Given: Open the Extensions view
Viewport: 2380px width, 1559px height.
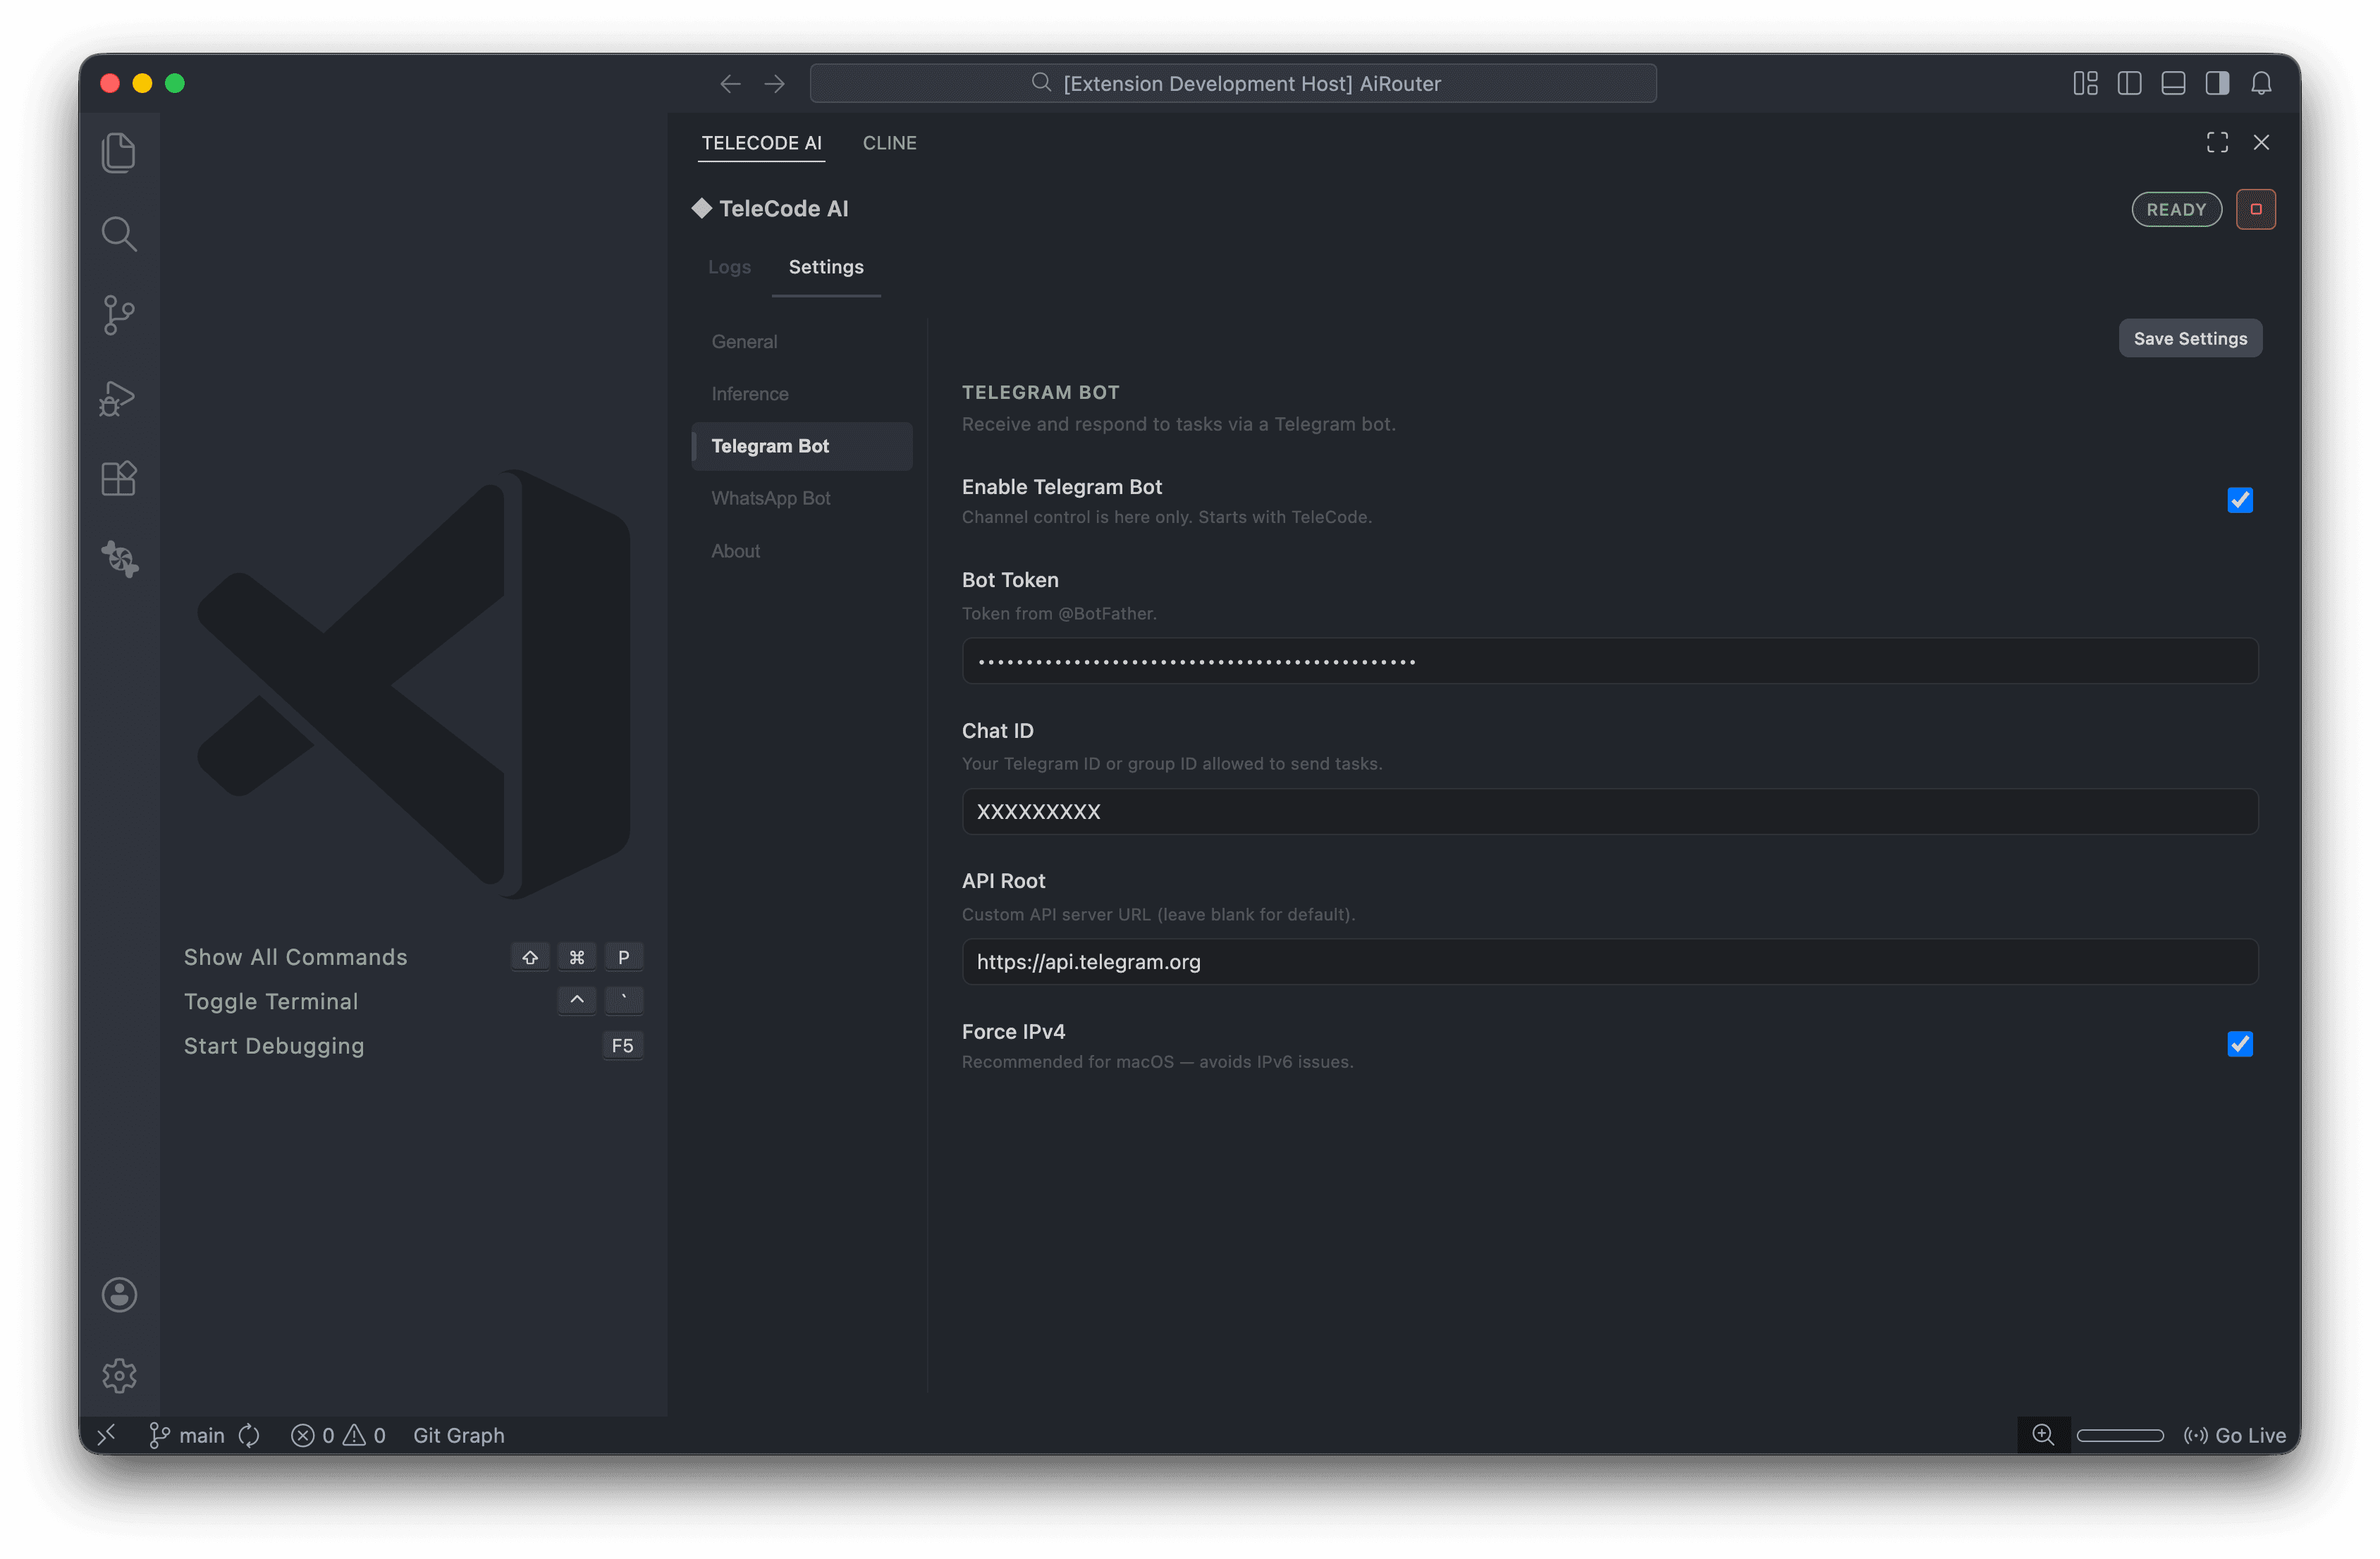Looking at the screenshot, I should click(x=119, y=478).
